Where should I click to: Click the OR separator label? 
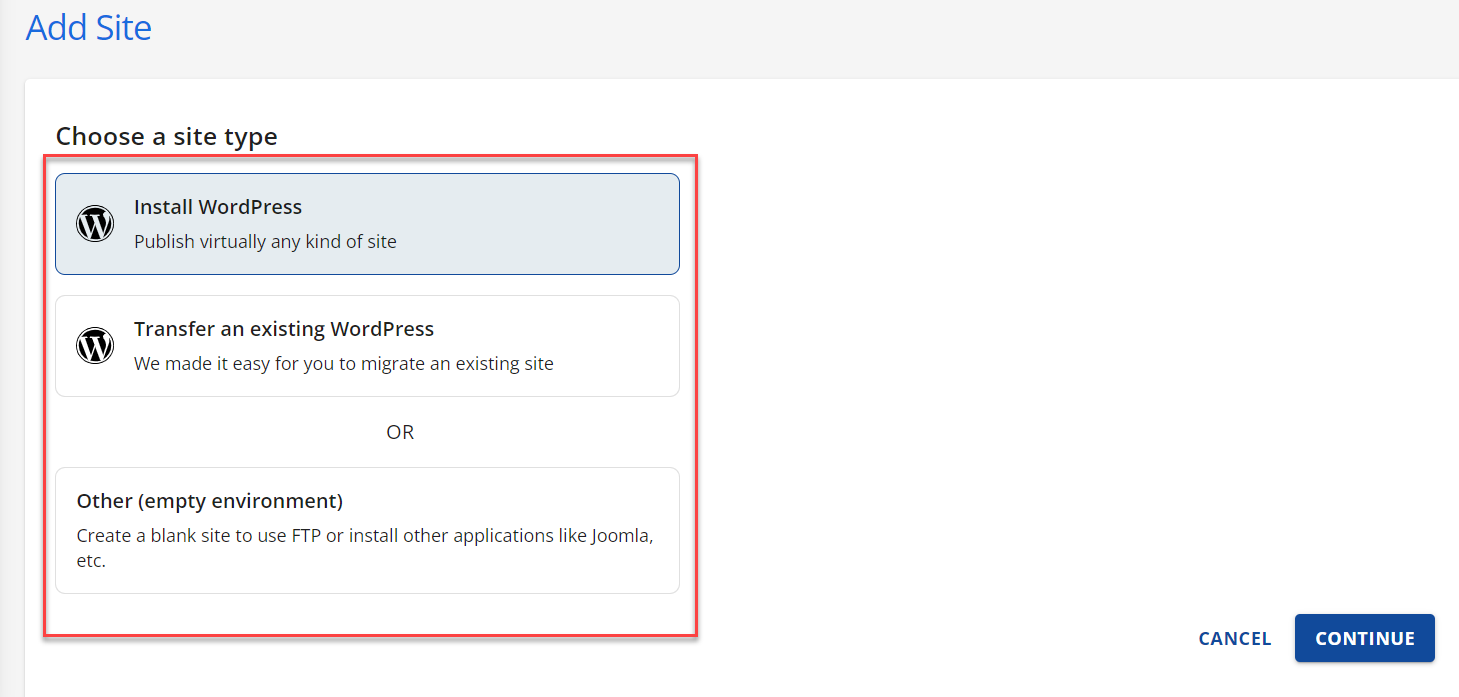click(400, 432)
